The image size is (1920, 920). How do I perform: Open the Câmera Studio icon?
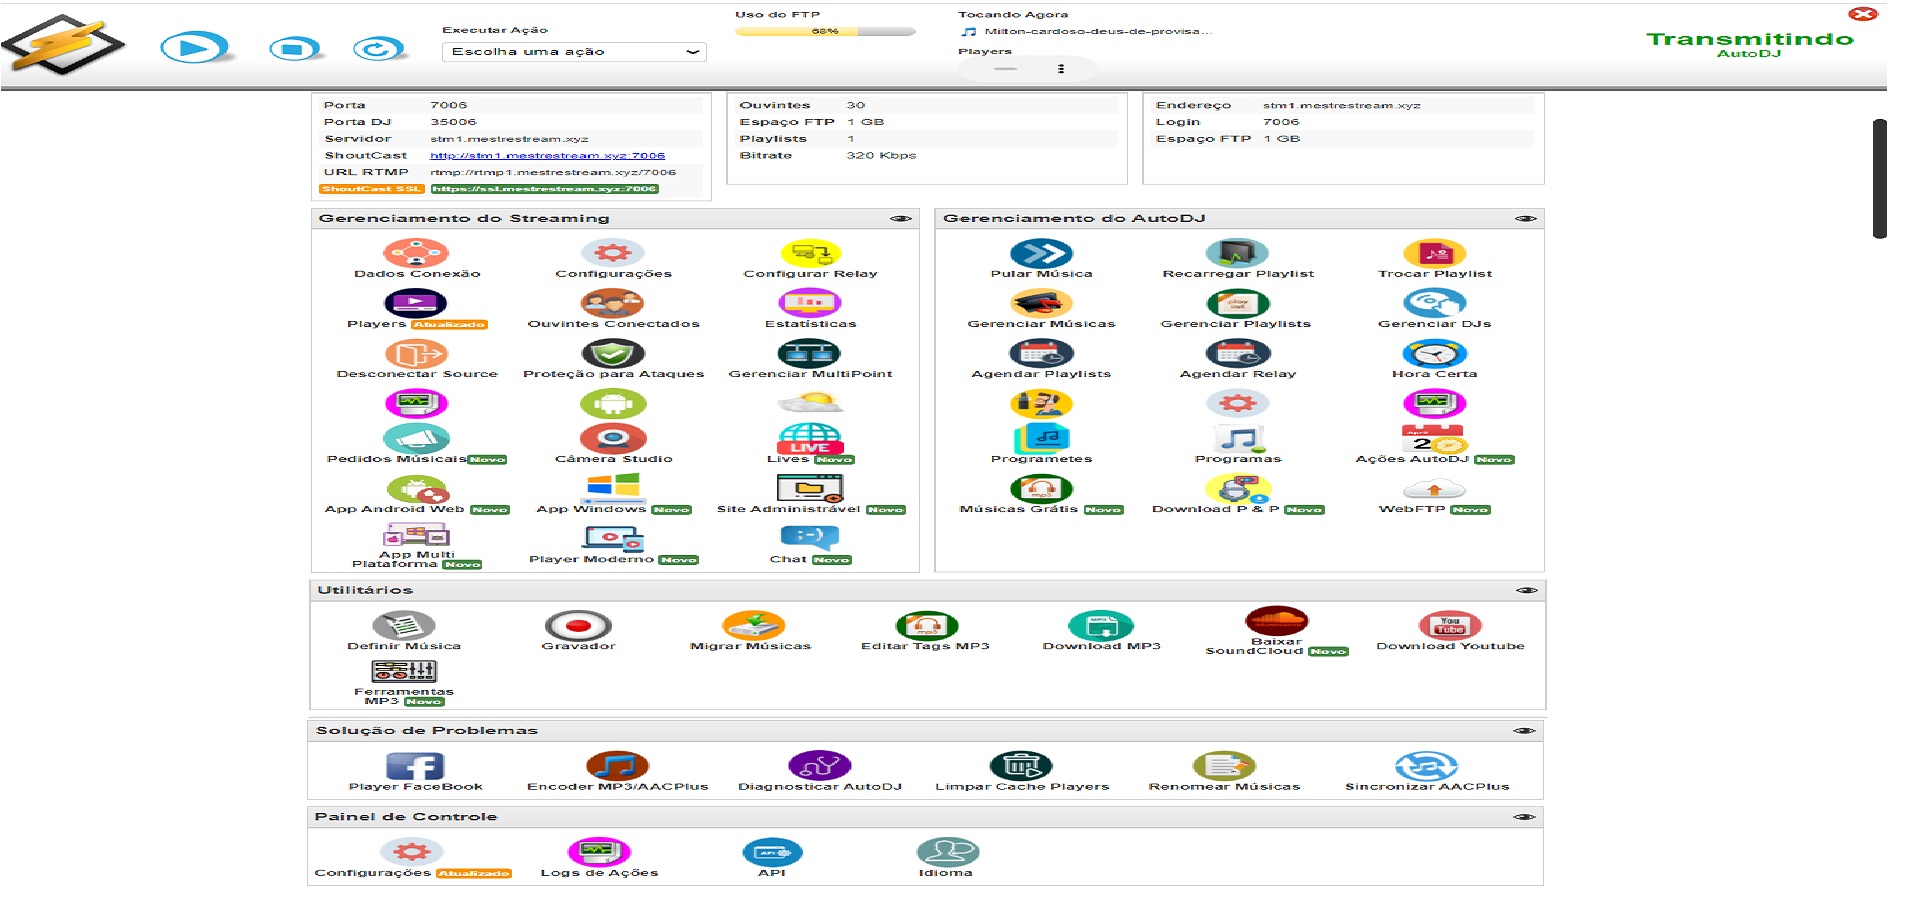[613, 439]
